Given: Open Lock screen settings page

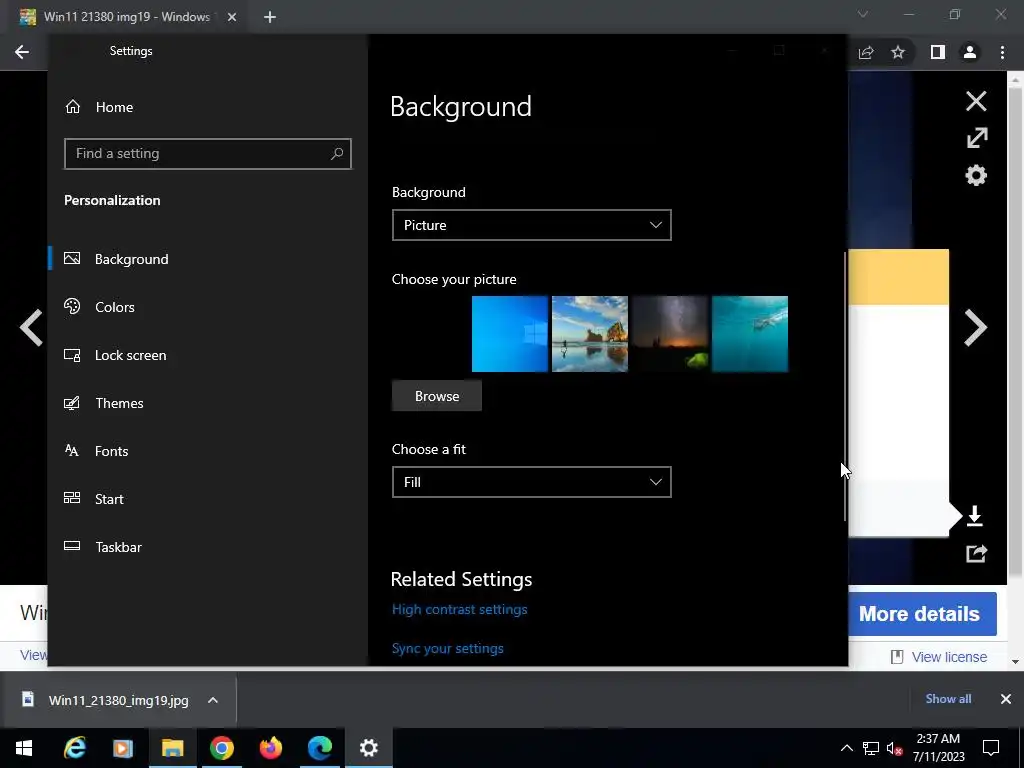Looking at the screenshot, I should coord(131,355).
